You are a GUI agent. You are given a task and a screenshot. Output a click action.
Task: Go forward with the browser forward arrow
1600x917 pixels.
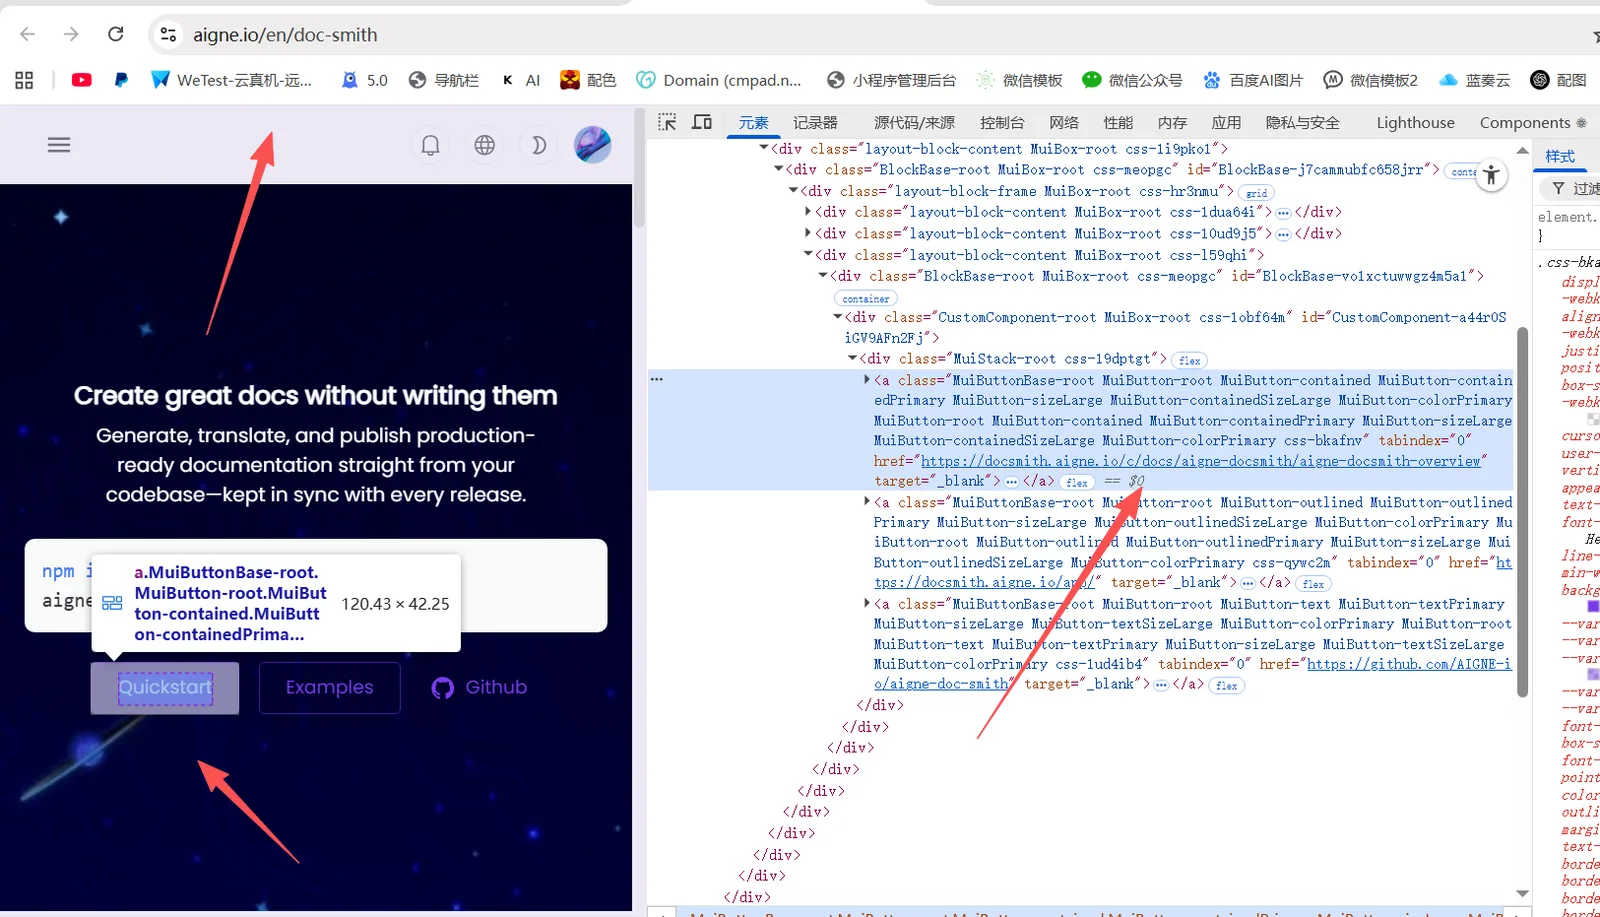(71, 34)
